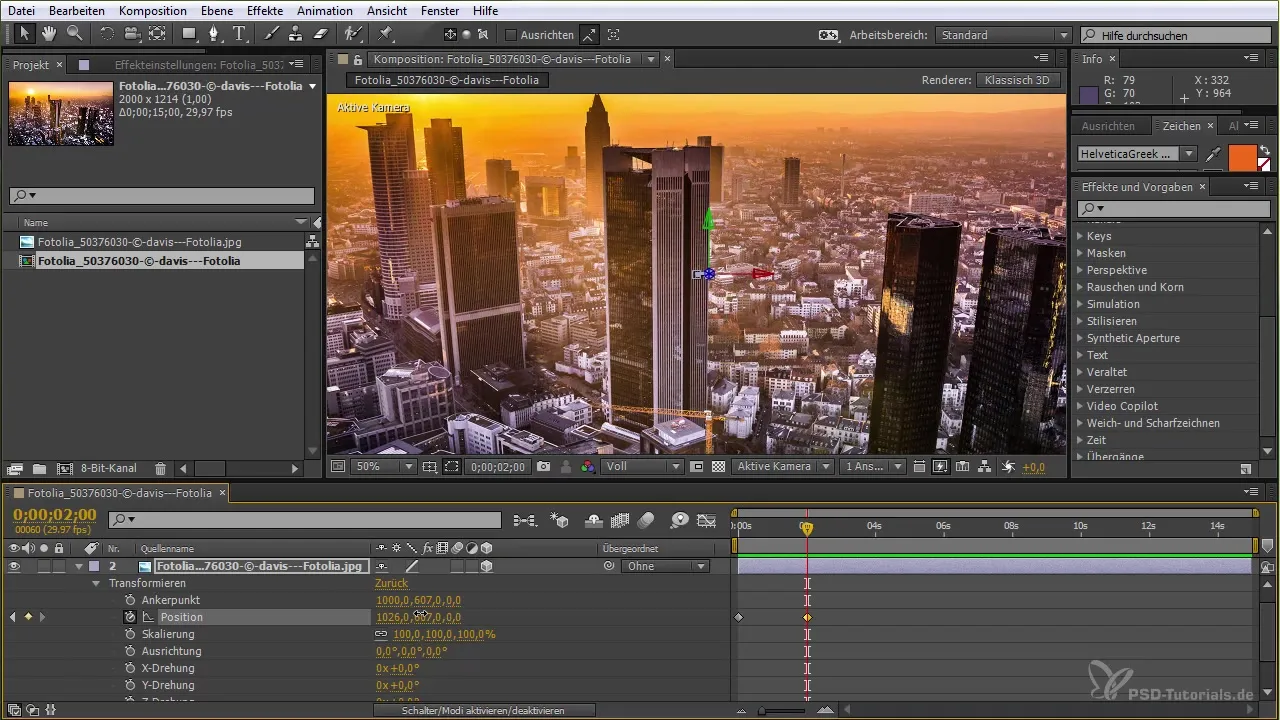Select the Puppet Pin tool
Image resolution: width=1280 pixels, height=720 pixels.
[x=386, y=33]
